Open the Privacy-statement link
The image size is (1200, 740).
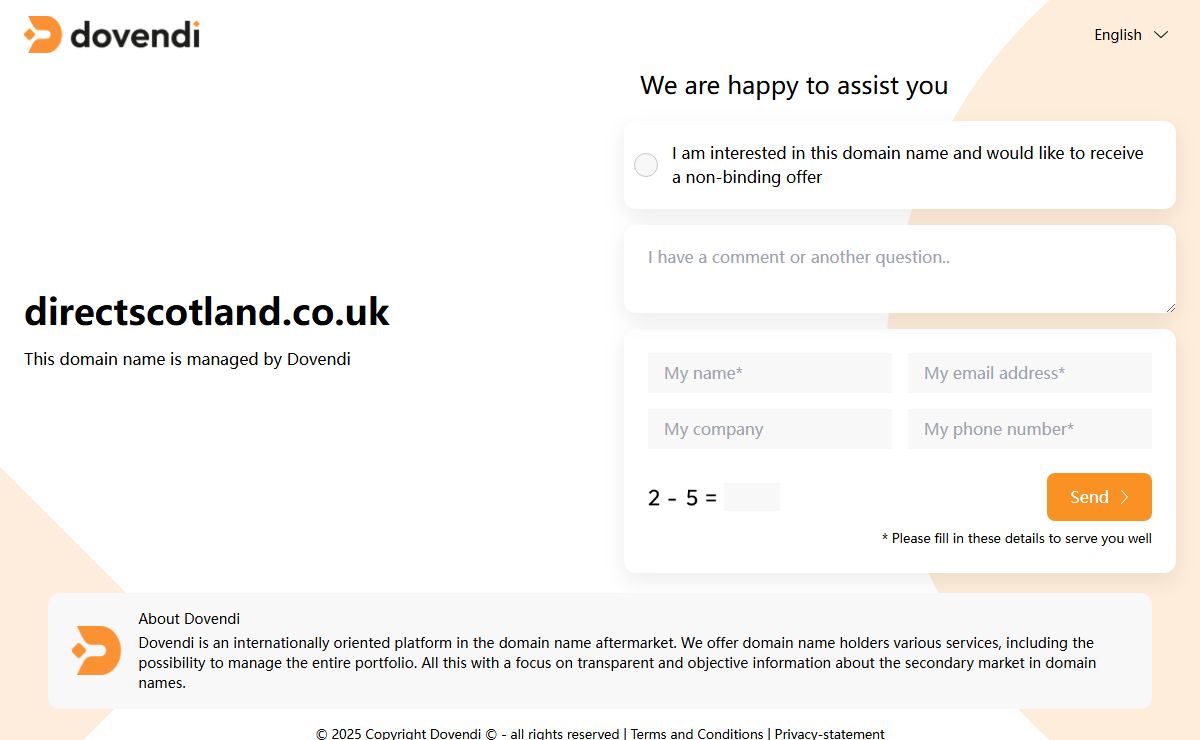coord(830,734)
